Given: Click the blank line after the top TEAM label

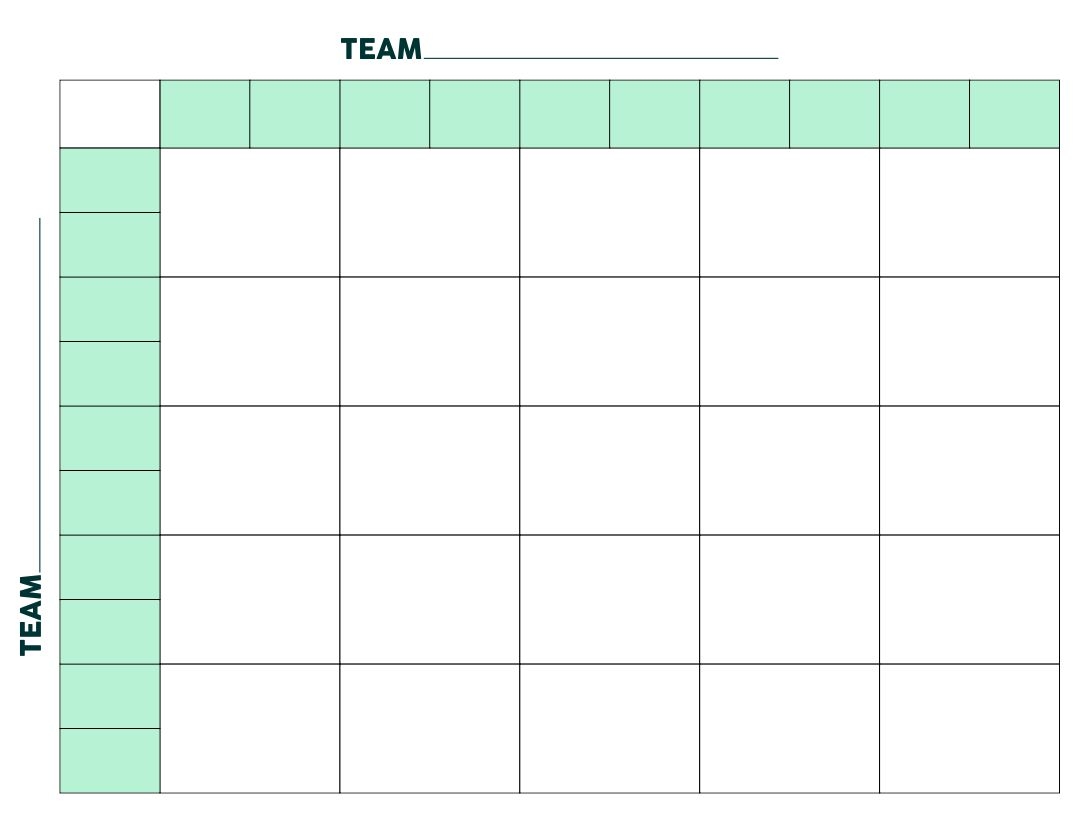Looking at the screenshot, I should (x=600, y=57).
